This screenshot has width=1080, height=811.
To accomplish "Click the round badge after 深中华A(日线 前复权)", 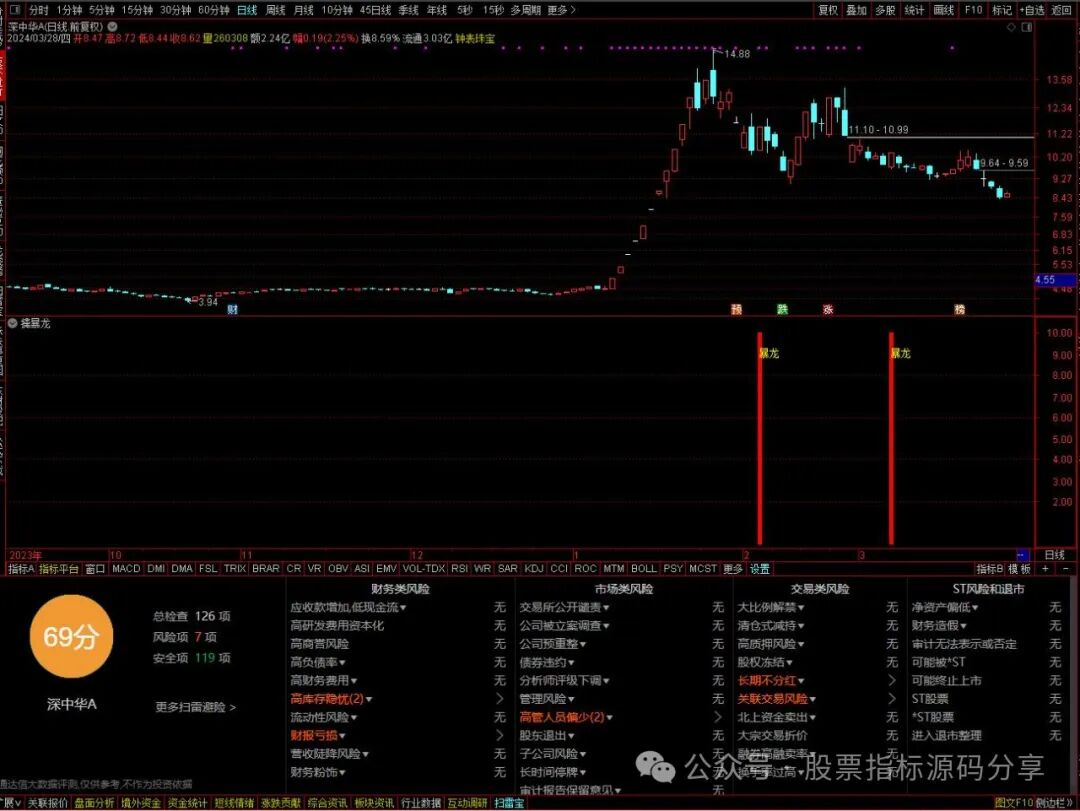I will tap(112, 27).
